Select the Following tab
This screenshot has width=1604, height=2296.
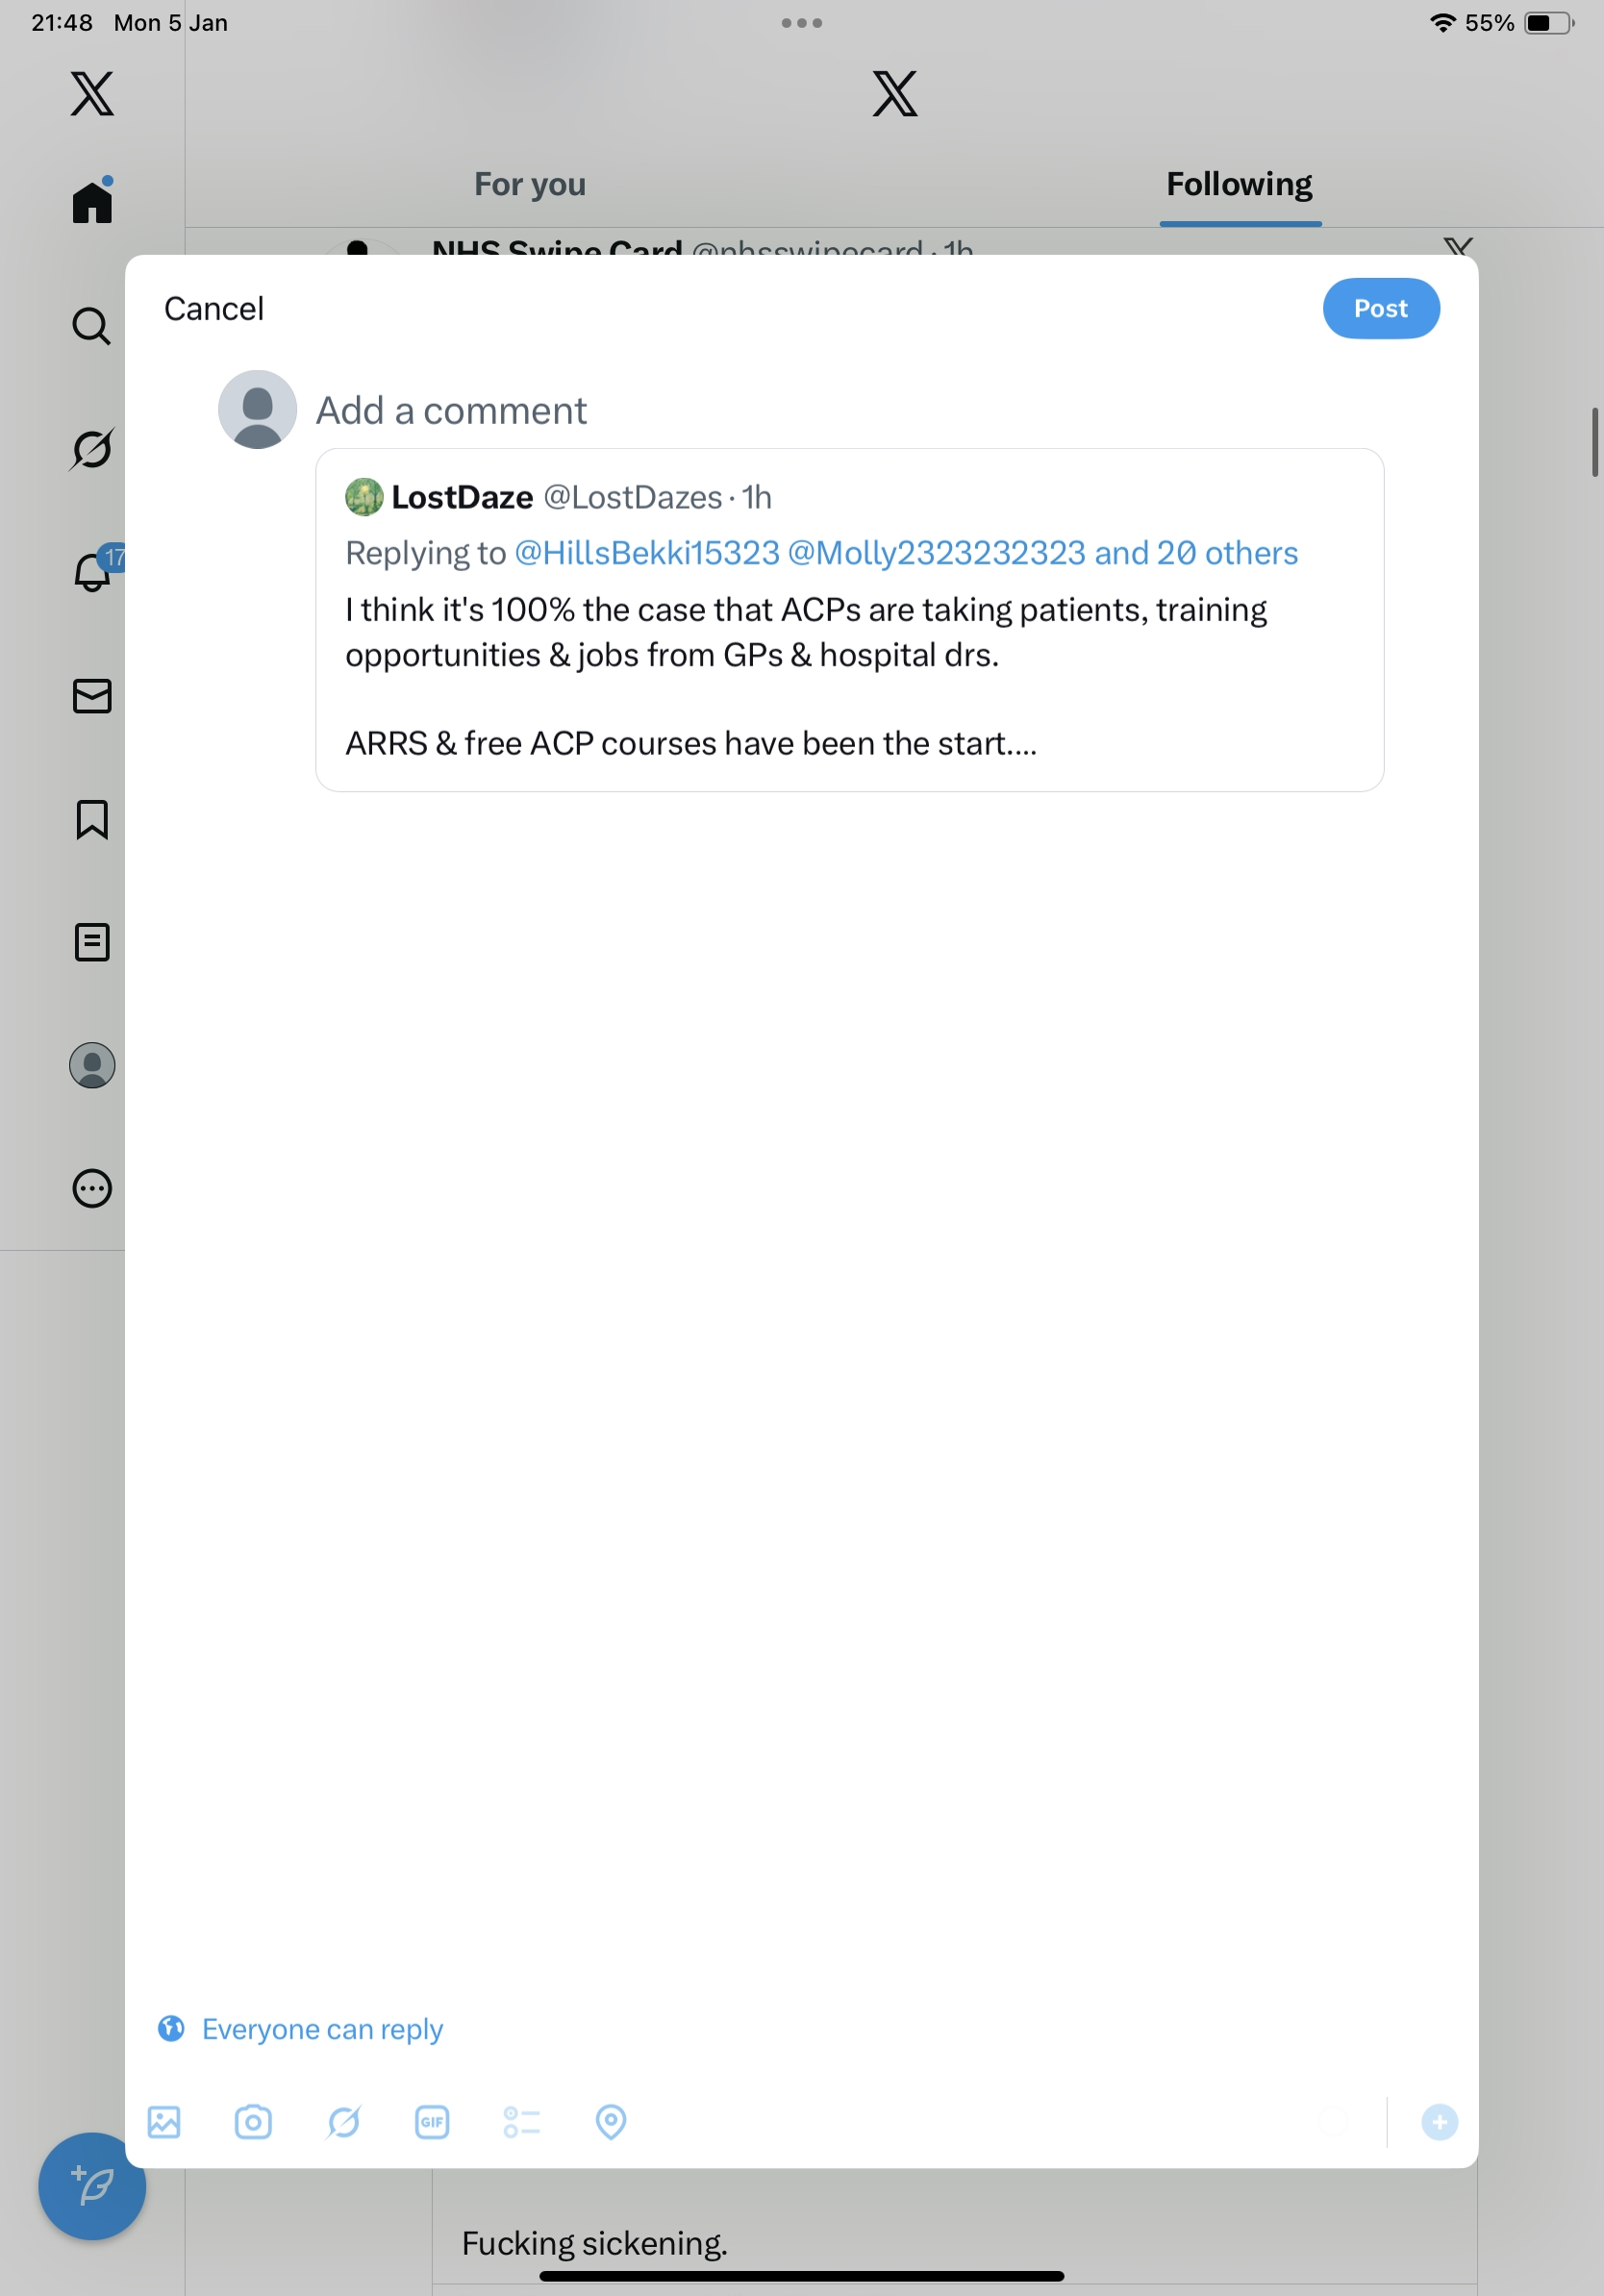(1239, 185)
